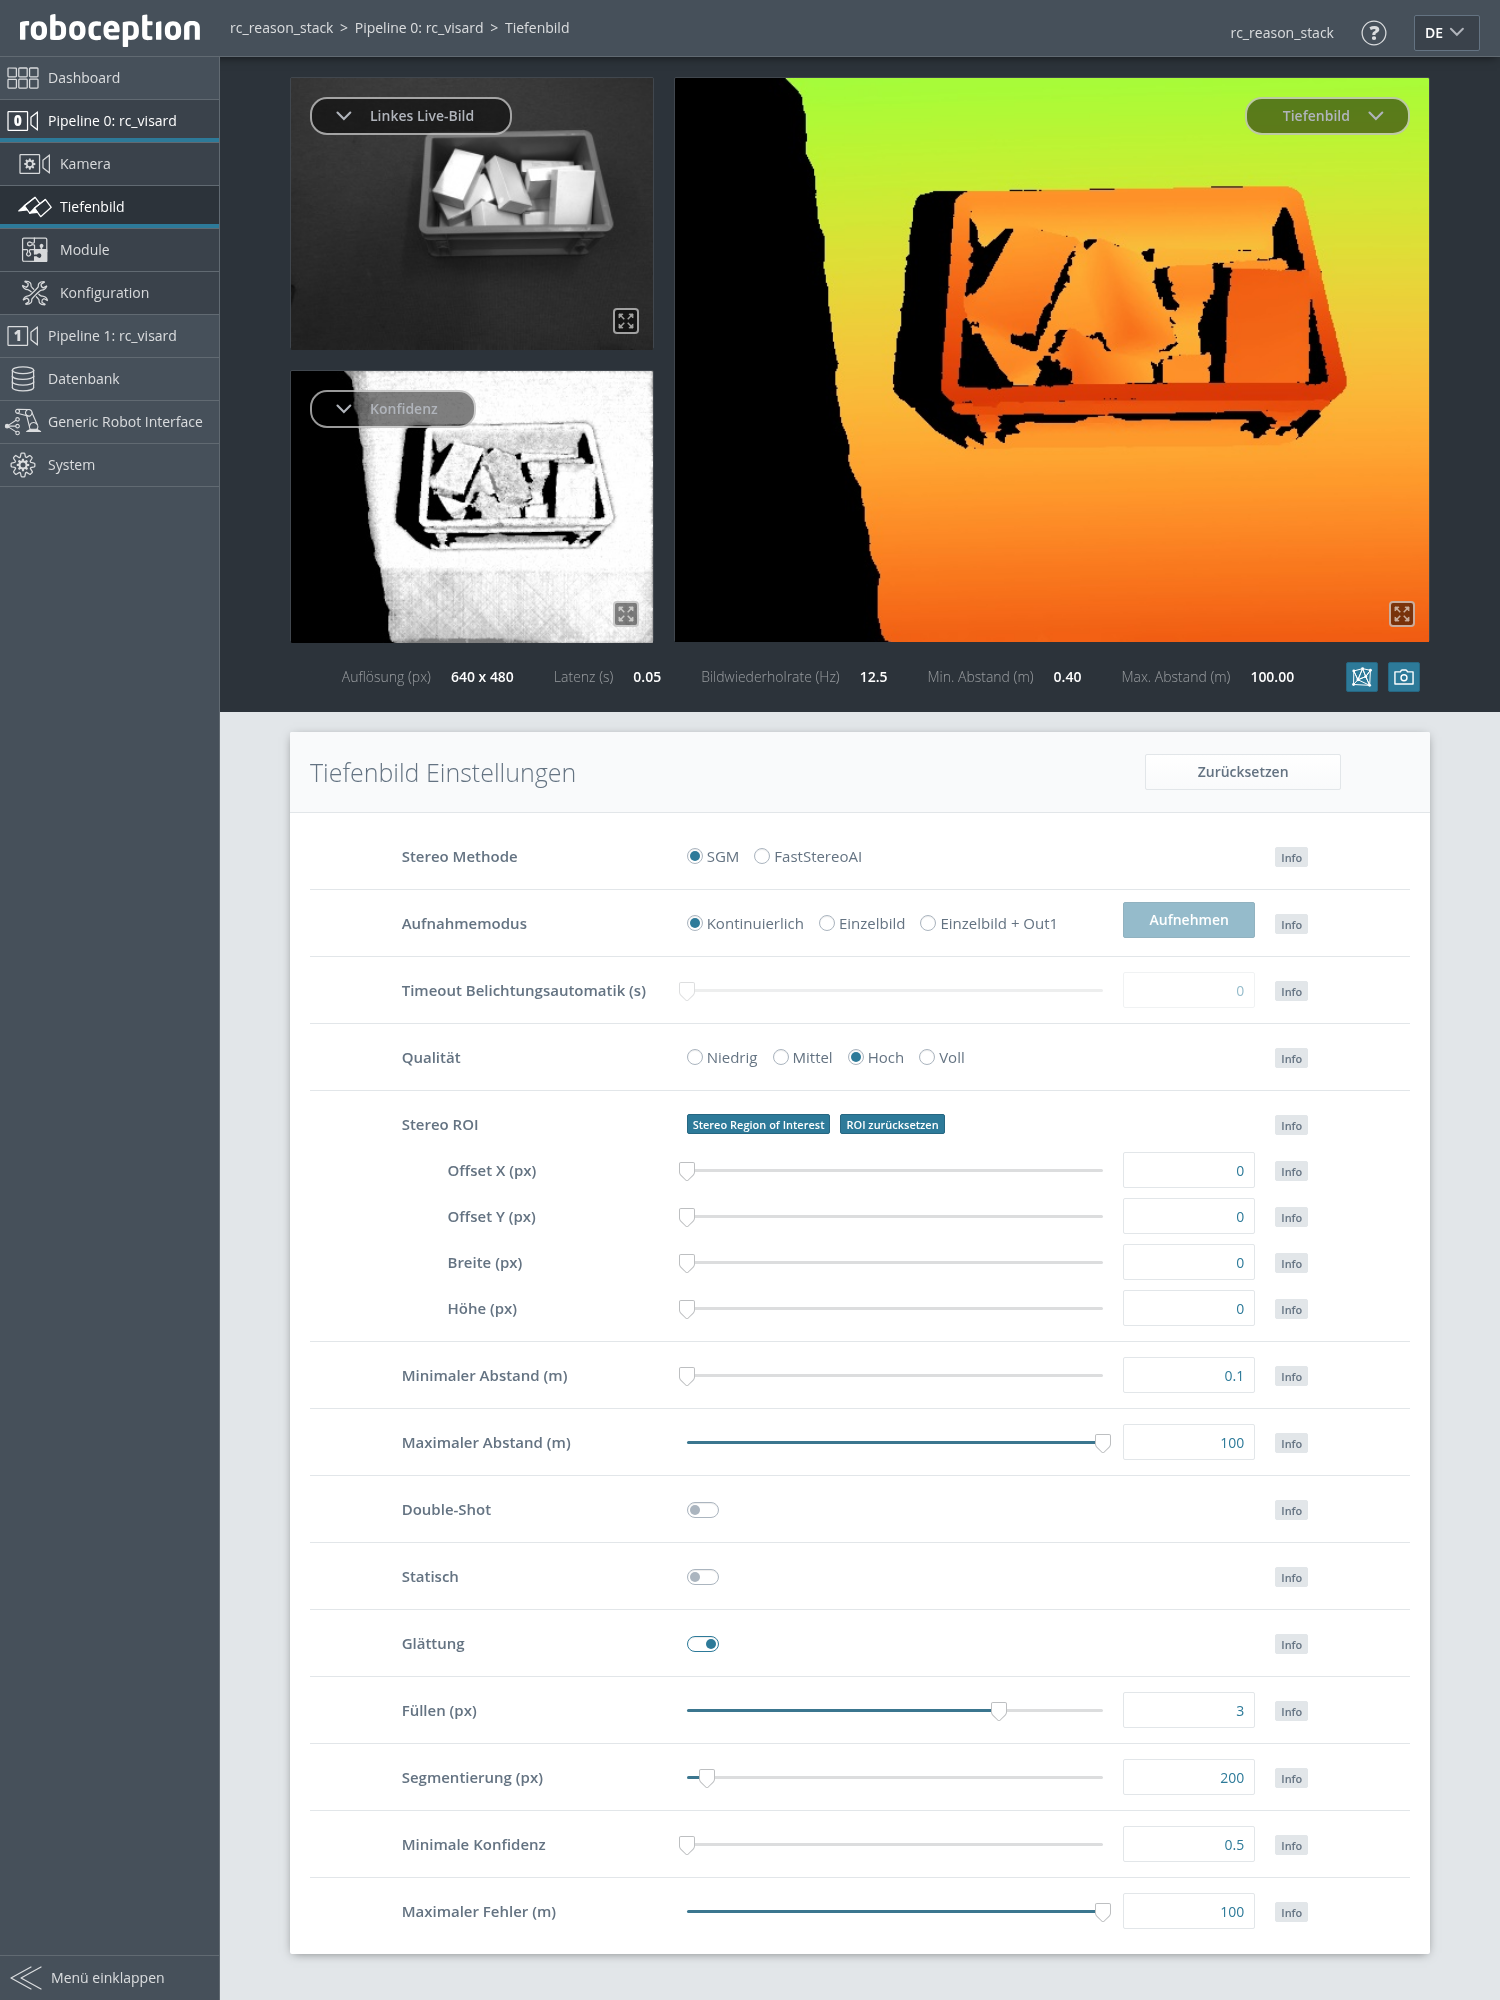The width and height of the screenshot is (1500, 2000).
Task: Adjust the Segmentierung (px) slider handle
Action: (x=707, y=1778)
